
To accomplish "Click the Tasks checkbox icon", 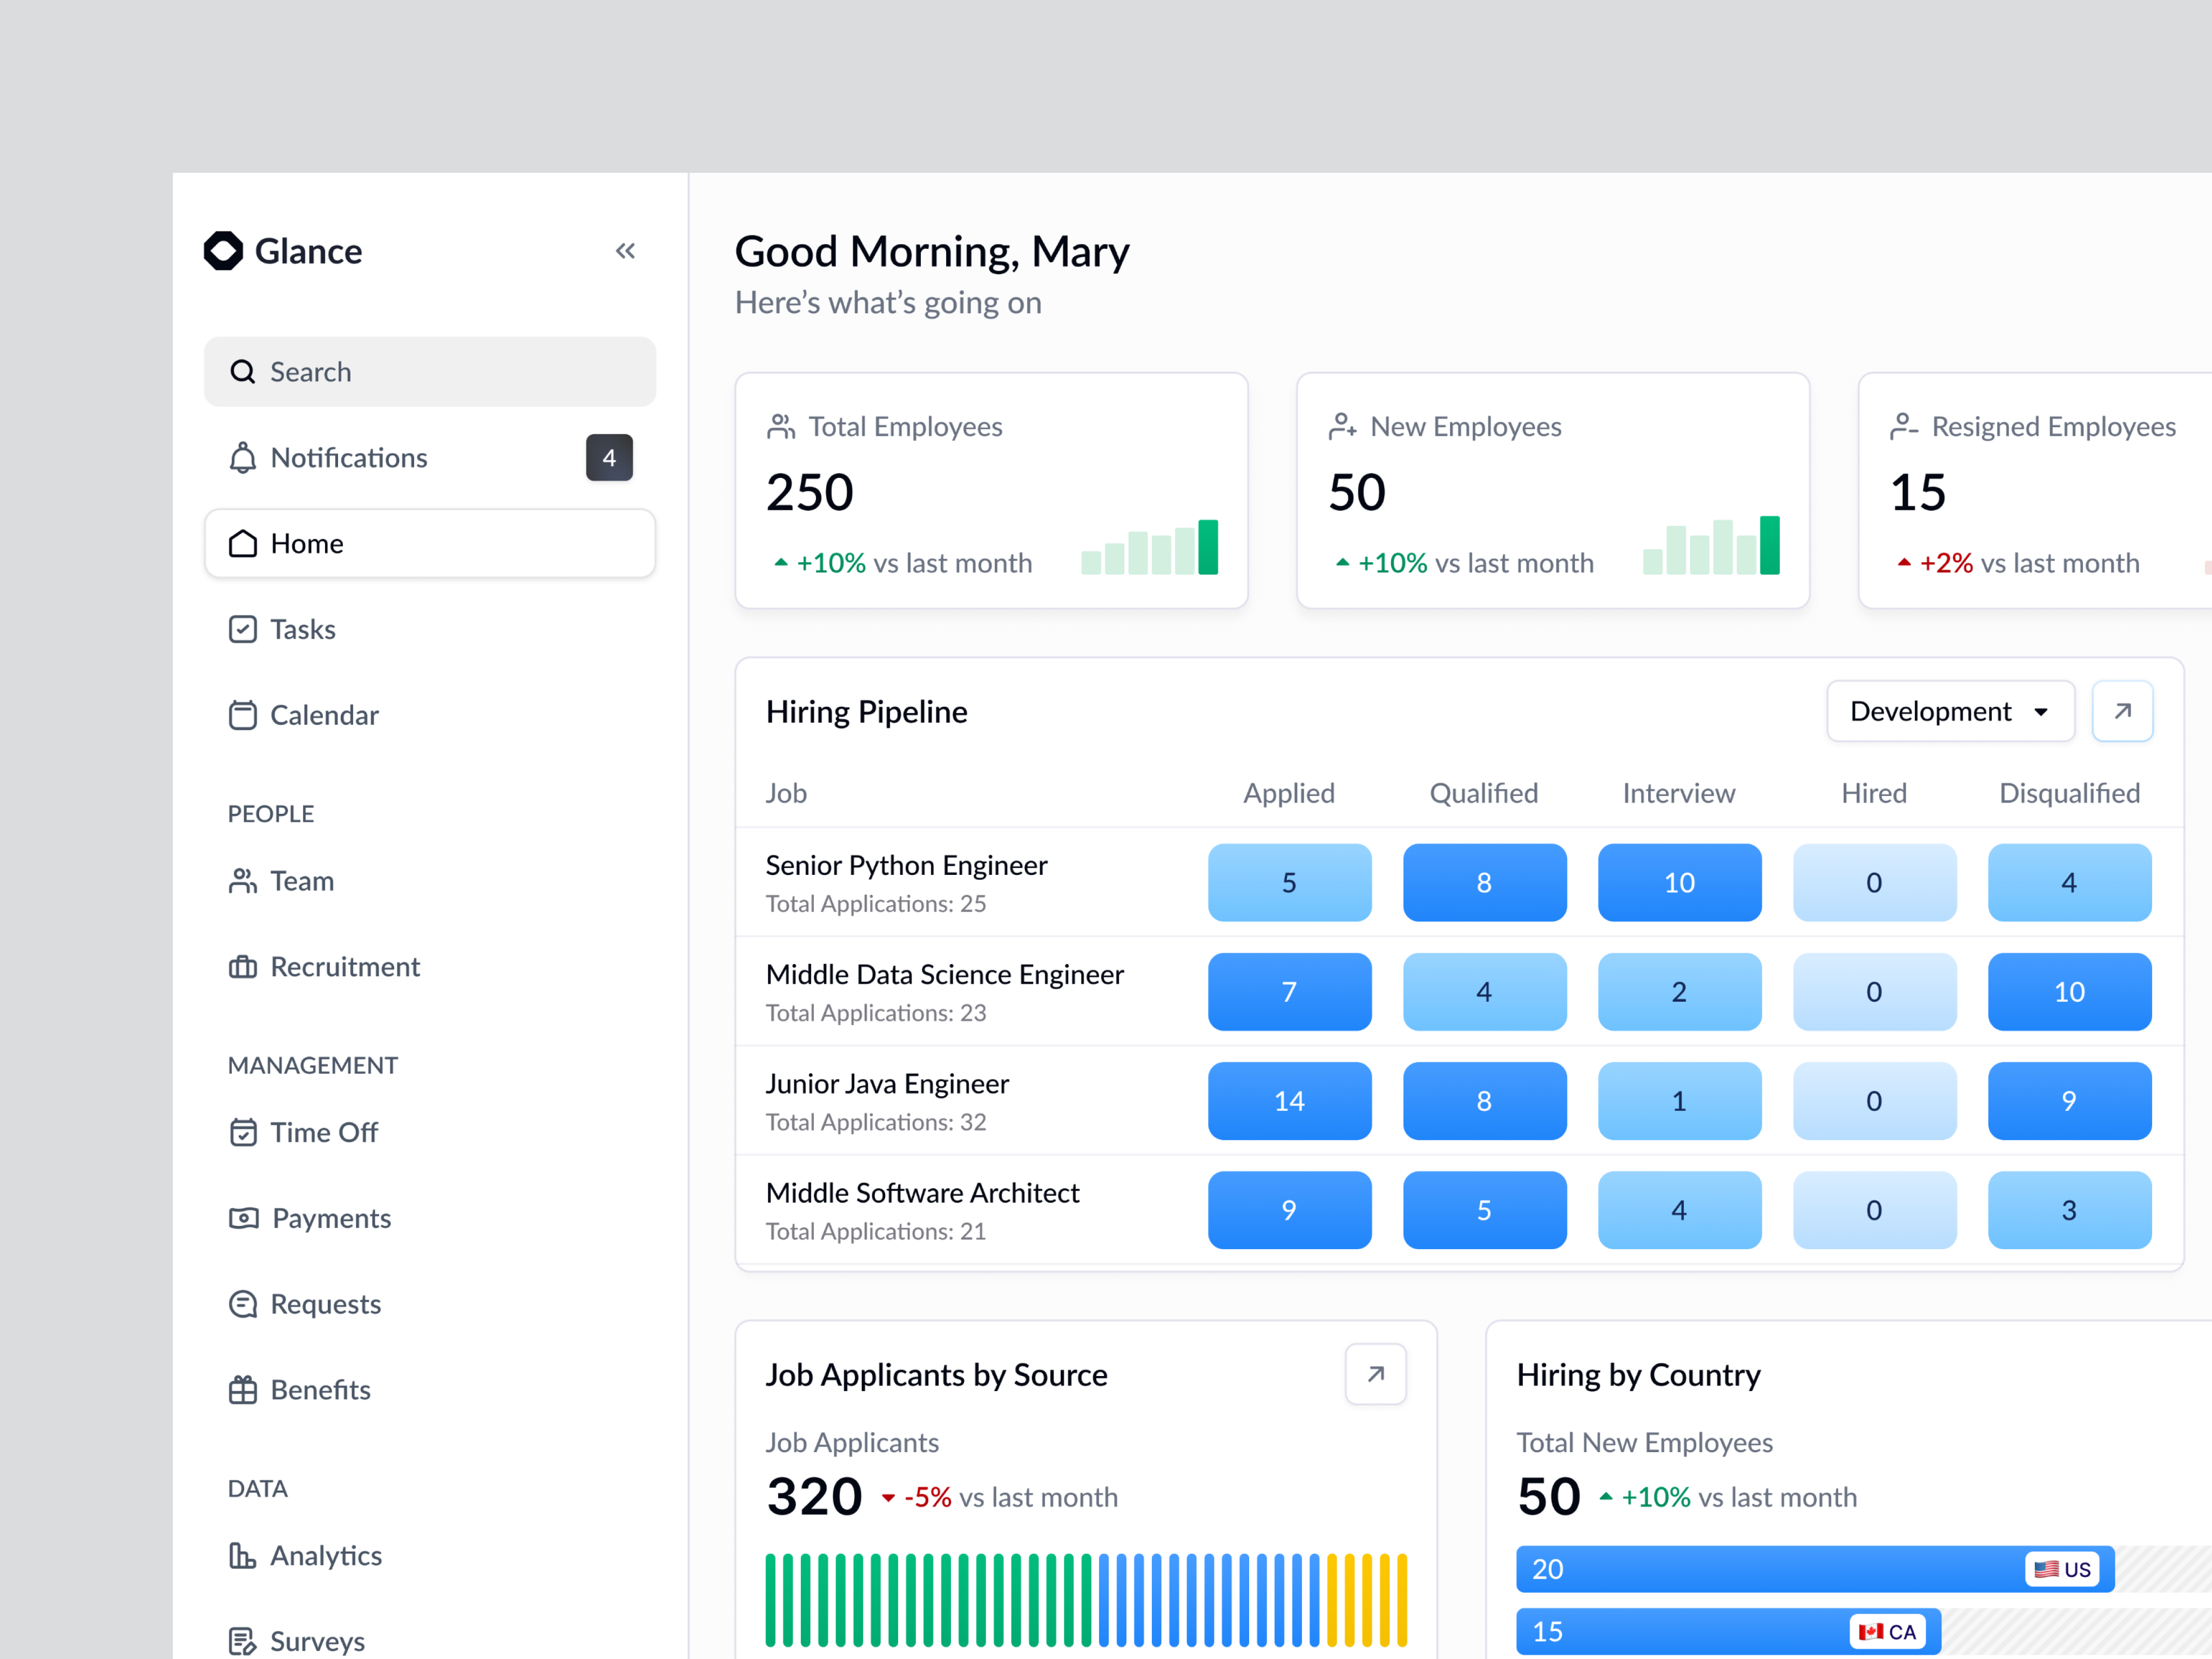I will (243, 629).
